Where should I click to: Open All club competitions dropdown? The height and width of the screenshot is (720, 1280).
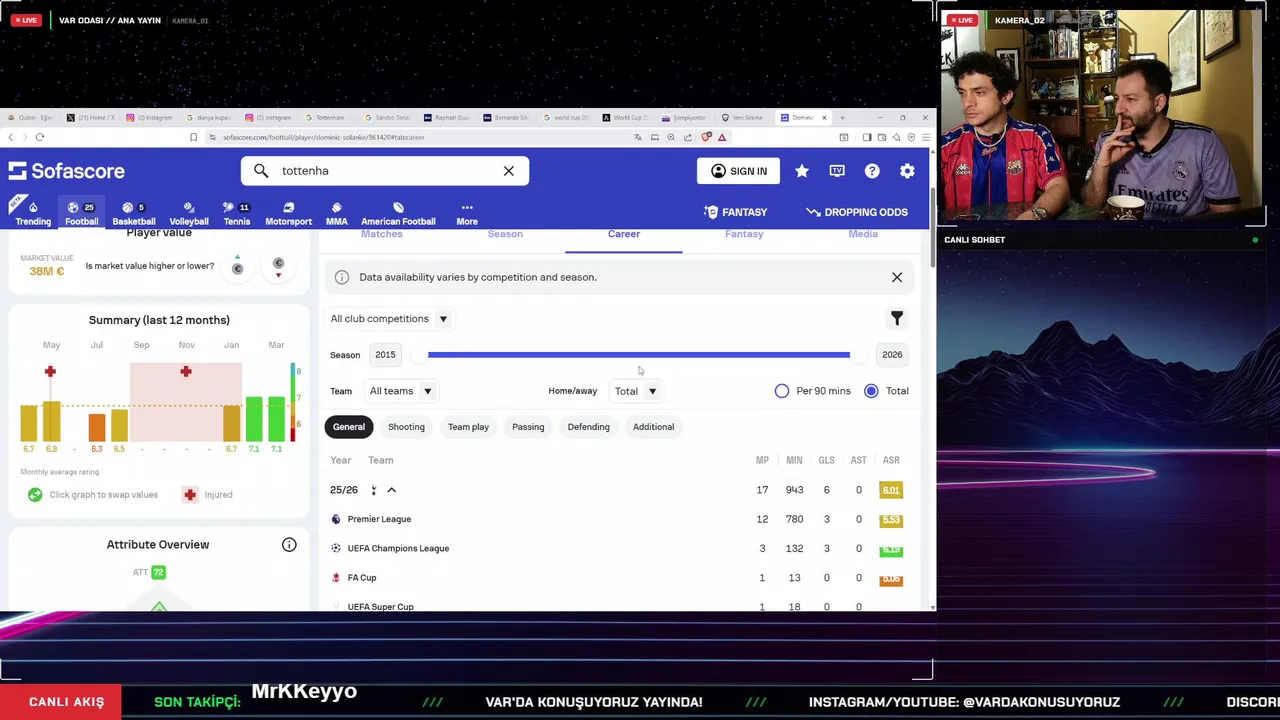click(389, 319)
